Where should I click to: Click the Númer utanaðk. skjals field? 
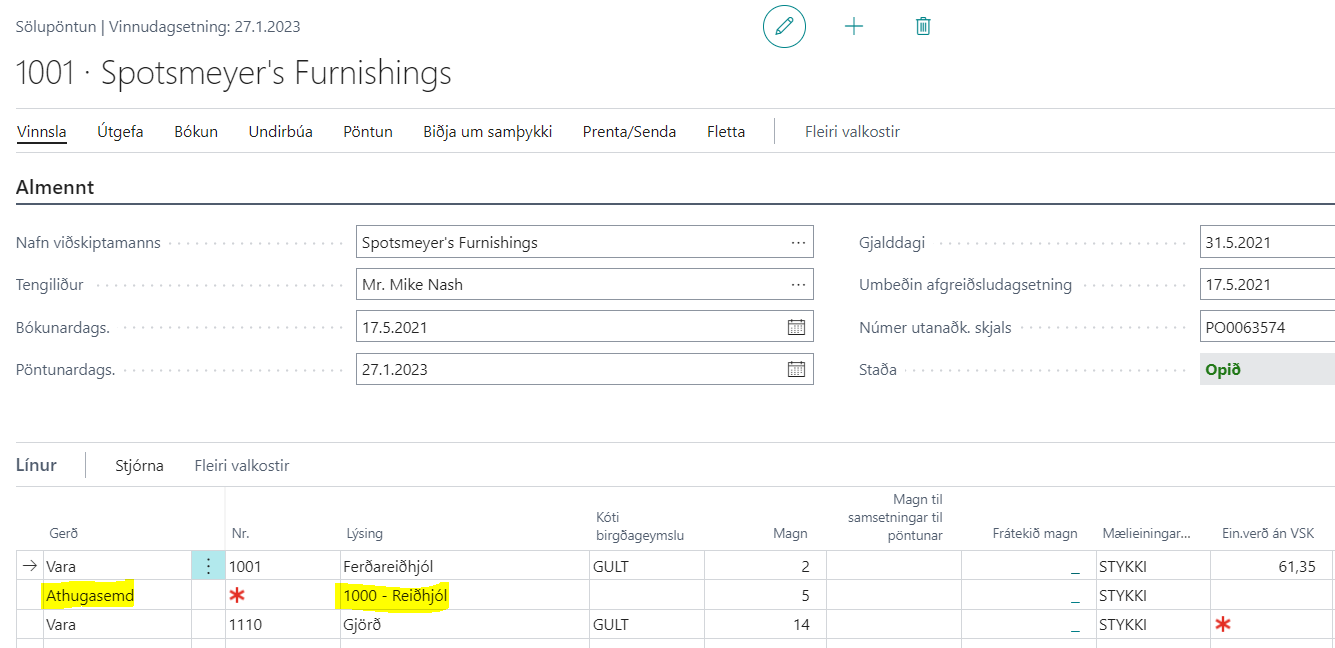[x=1265, y=327]
